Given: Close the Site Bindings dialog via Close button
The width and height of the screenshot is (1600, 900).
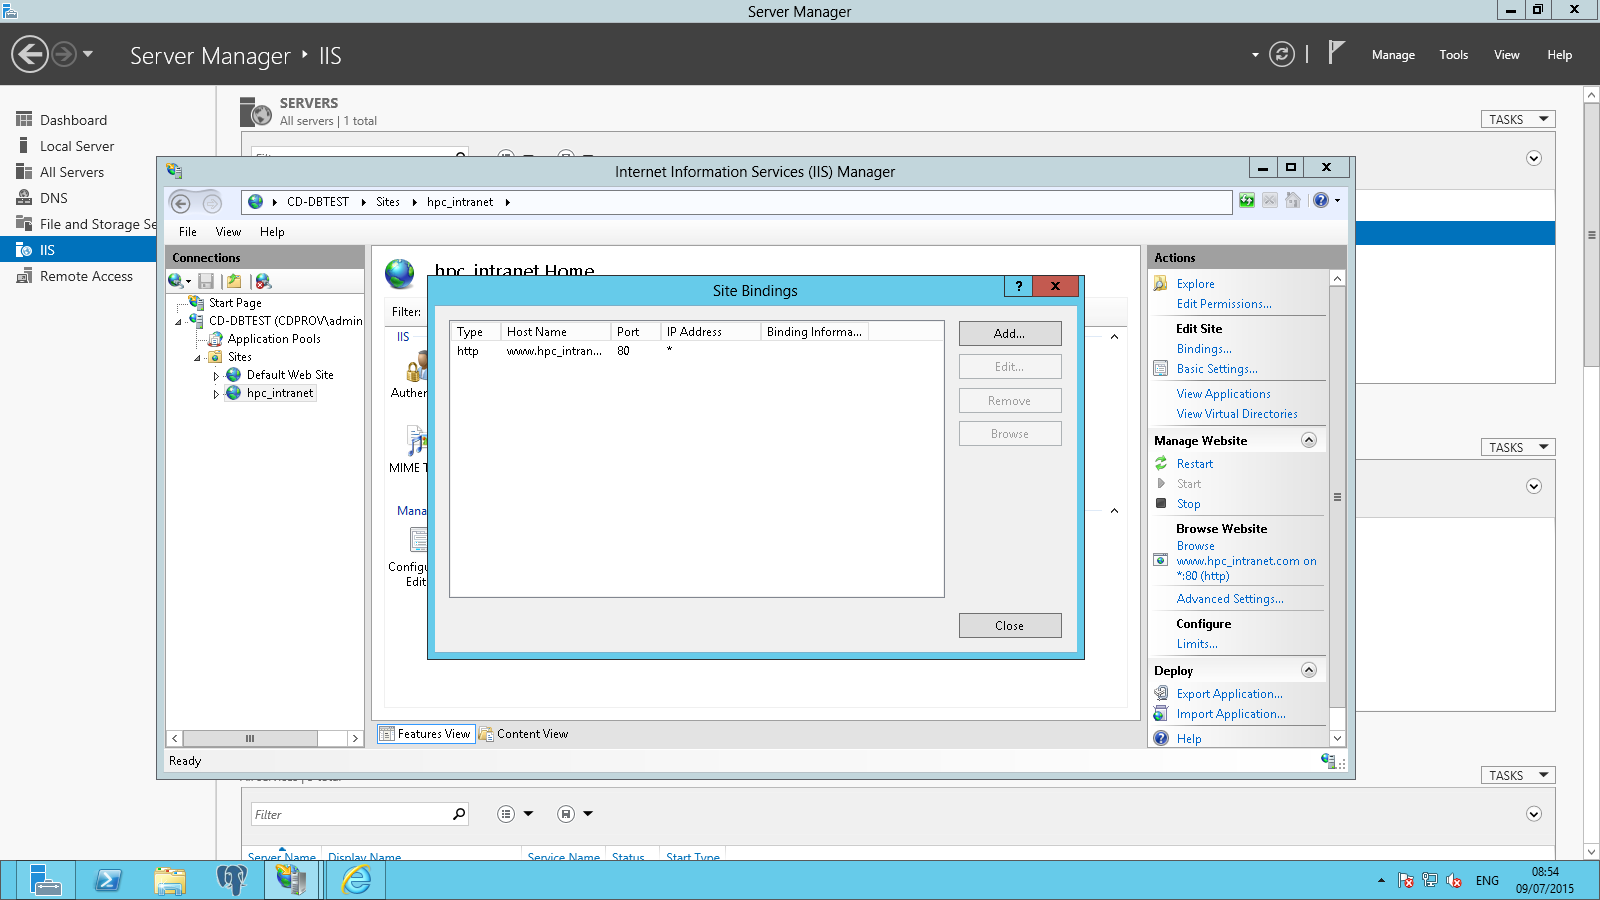Looking at the screenshot, I should tap(1010, 625).
